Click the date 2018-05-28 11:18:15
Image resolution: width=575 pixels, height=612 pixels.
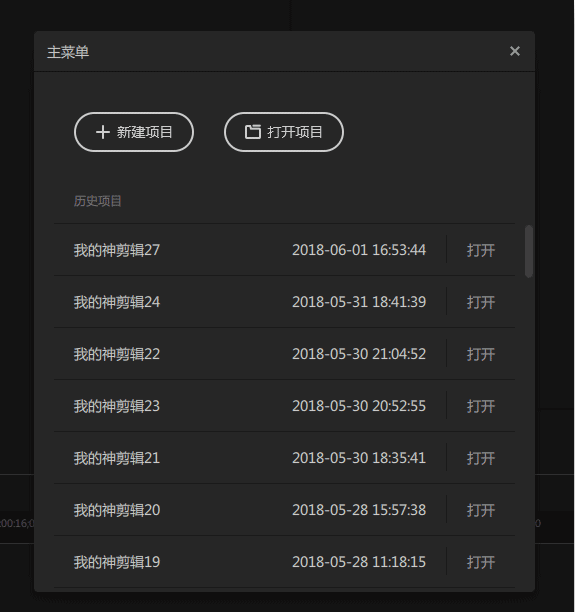click(359, 562)
